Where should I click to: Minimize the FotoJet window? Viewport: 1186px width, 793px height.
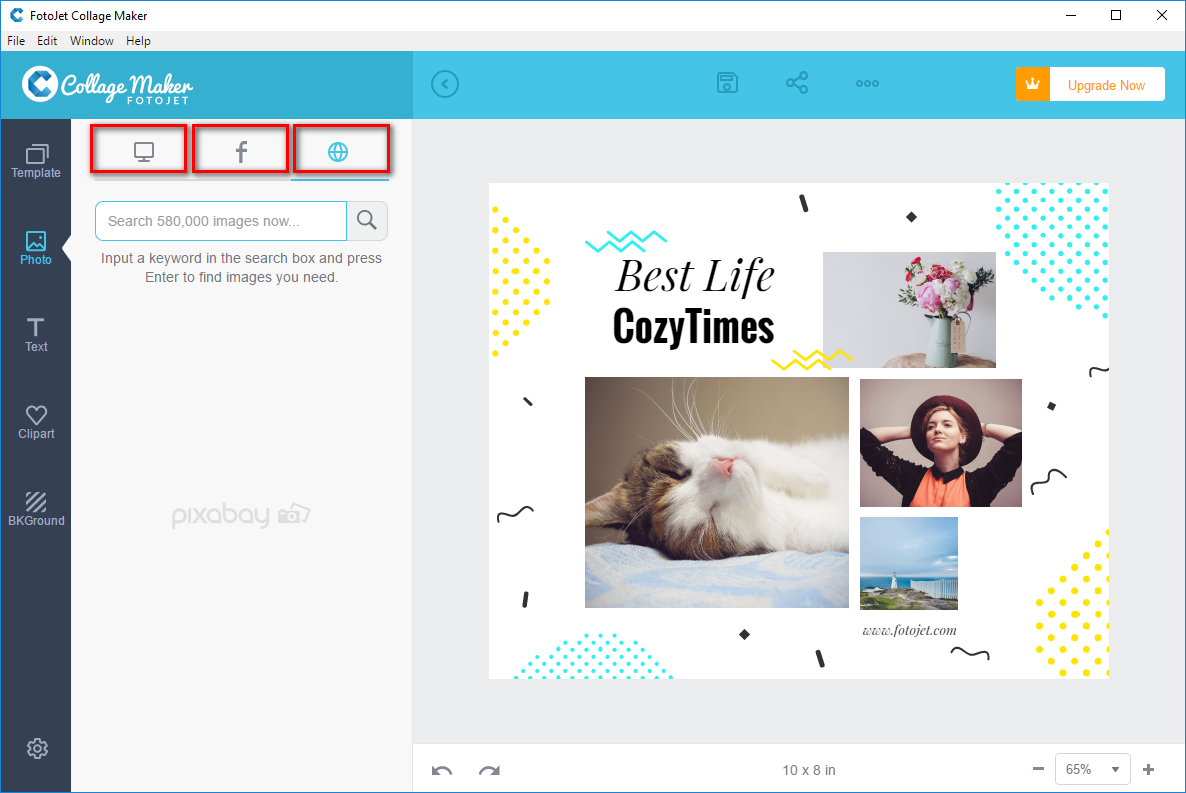(x=1070, y=15)
